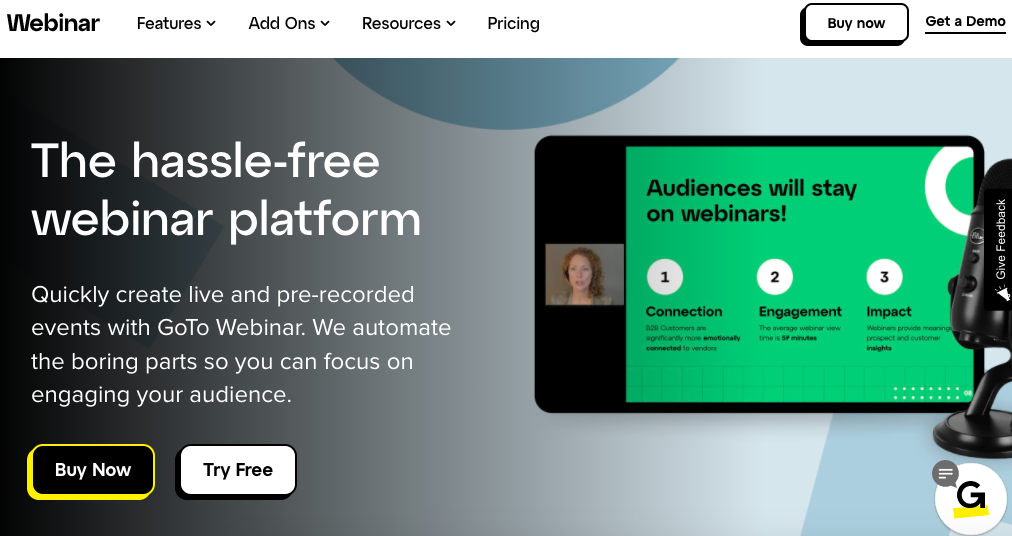Click the Webinar logo
The image size is (1012, 536).
tap(54, 23)
